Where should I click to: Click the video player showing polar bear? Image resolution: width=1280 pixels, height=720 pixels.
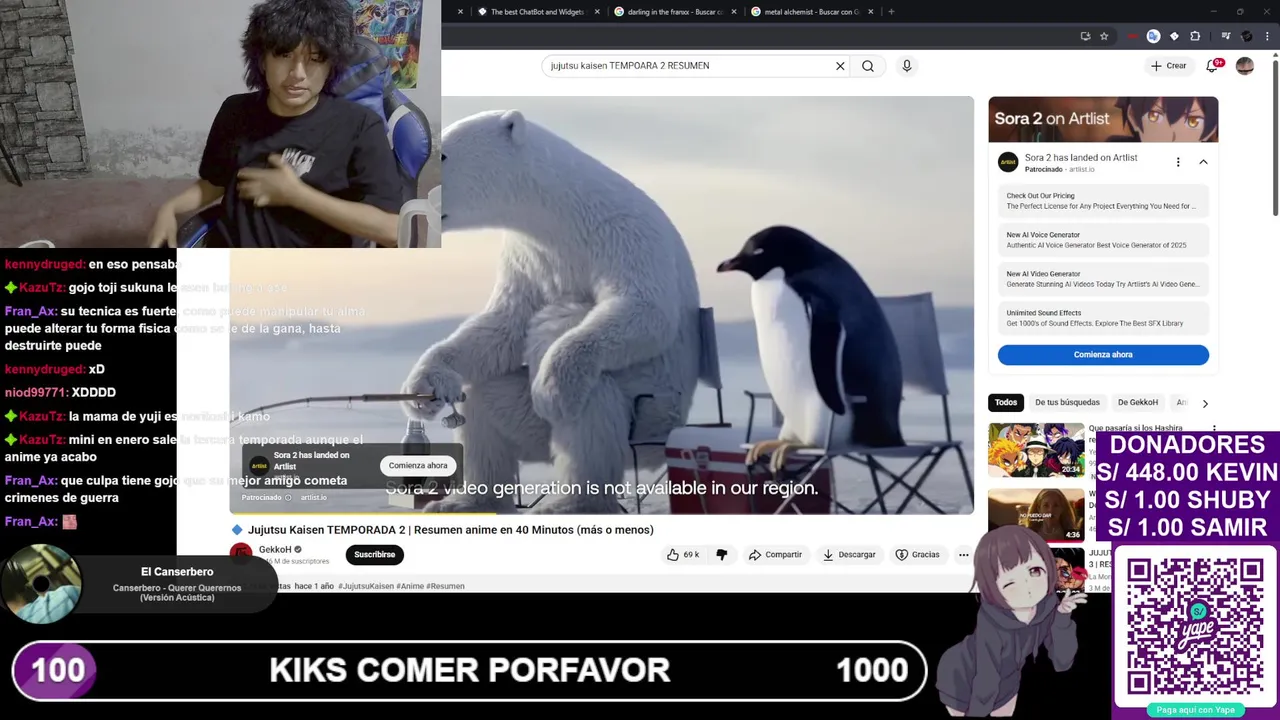(x=602, y=305)
